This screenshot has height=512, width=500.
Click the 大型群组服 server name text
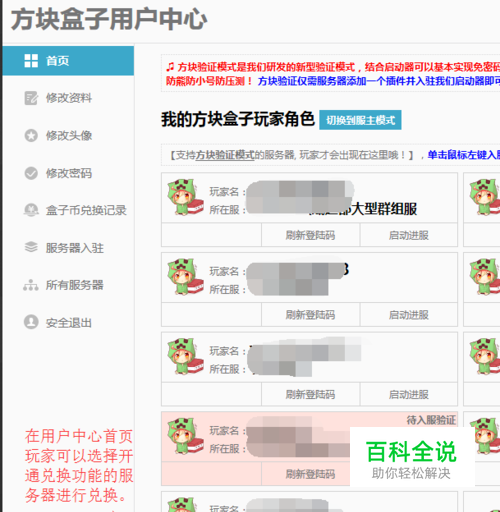[x=384, y=209]
